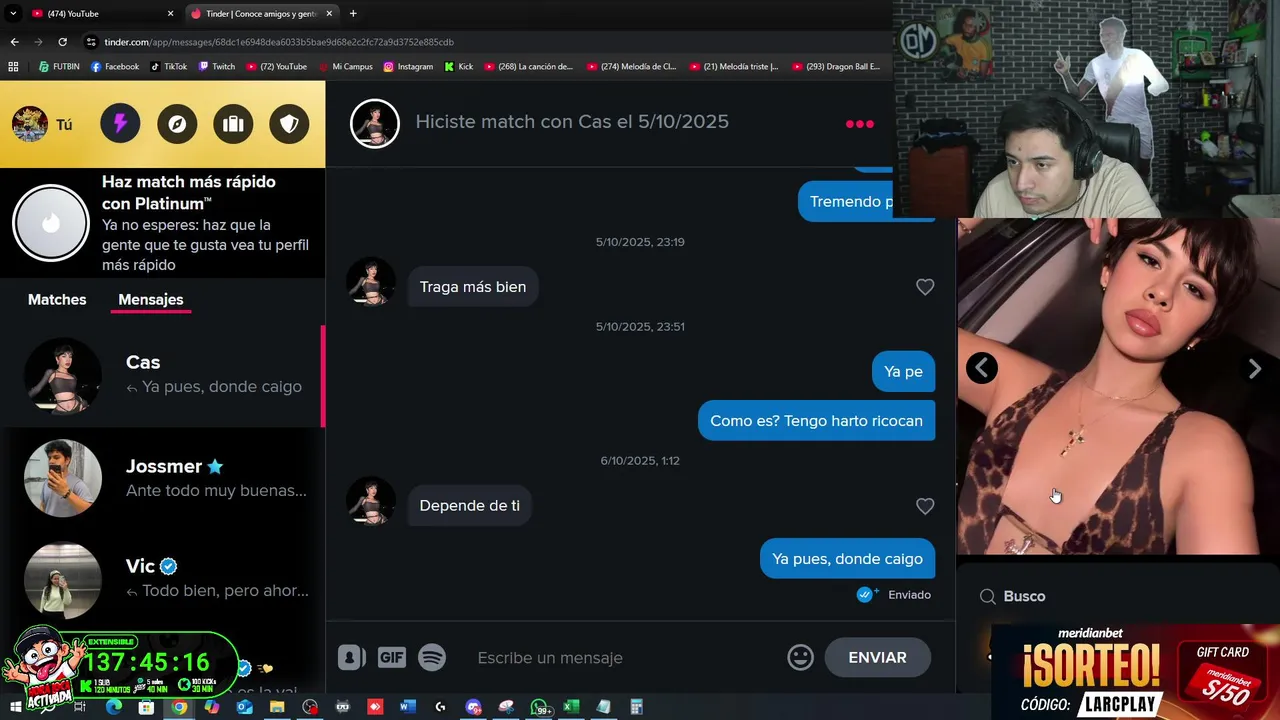1280x720 pixels.
Task: Like the 'Traga más bien' message heart
Action: tap(925, 287)
